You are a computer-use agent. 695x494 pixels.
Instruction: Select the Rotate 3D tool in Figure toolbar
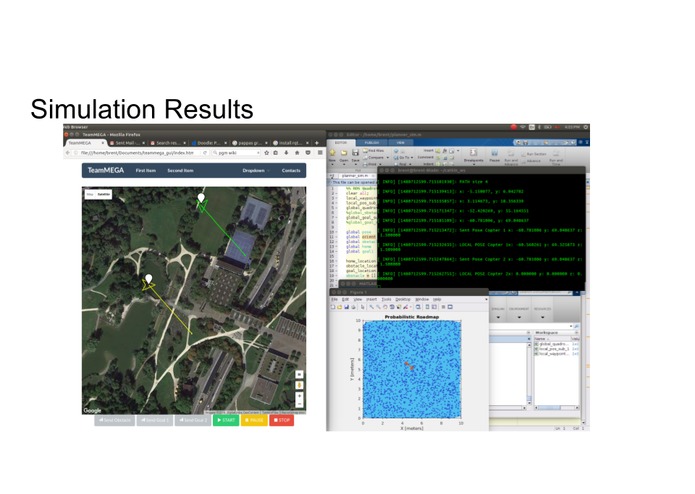click(392, 307)
